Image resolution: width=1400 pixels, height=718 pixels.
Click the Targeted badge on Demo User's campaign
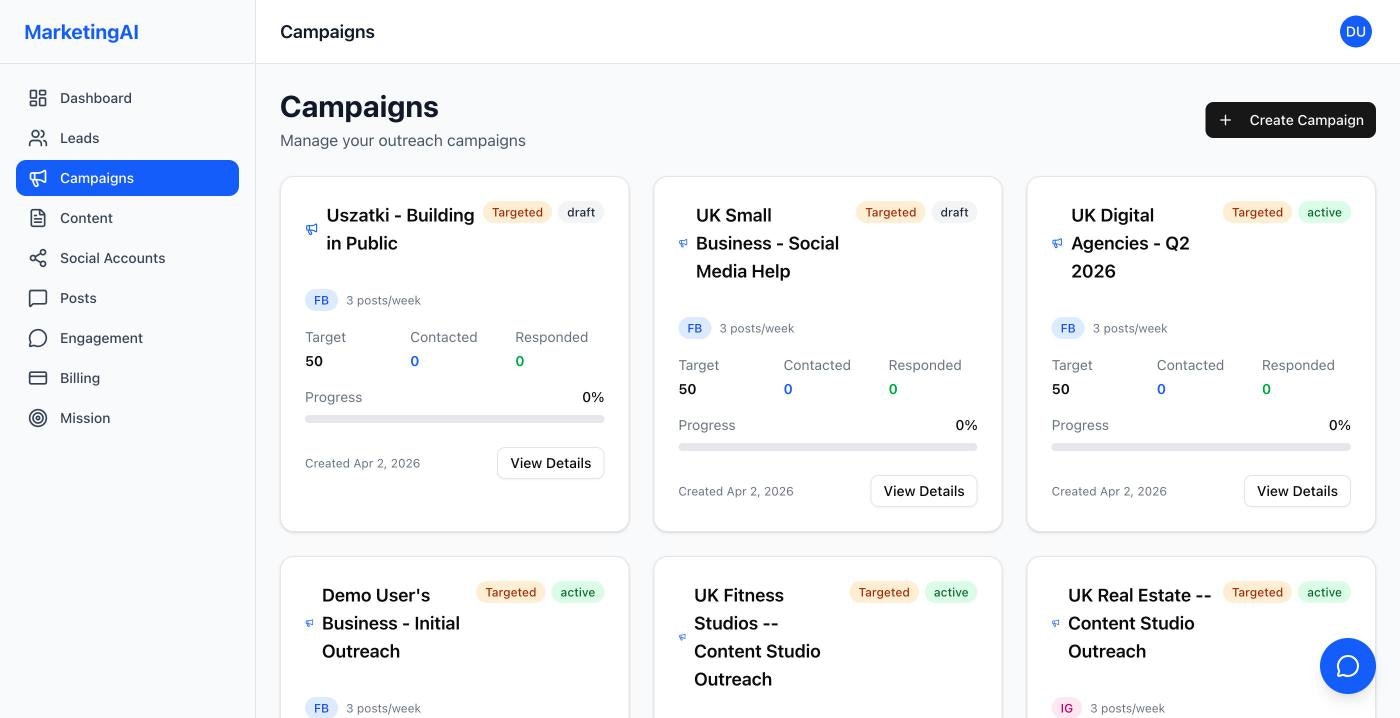coord(510,592)
